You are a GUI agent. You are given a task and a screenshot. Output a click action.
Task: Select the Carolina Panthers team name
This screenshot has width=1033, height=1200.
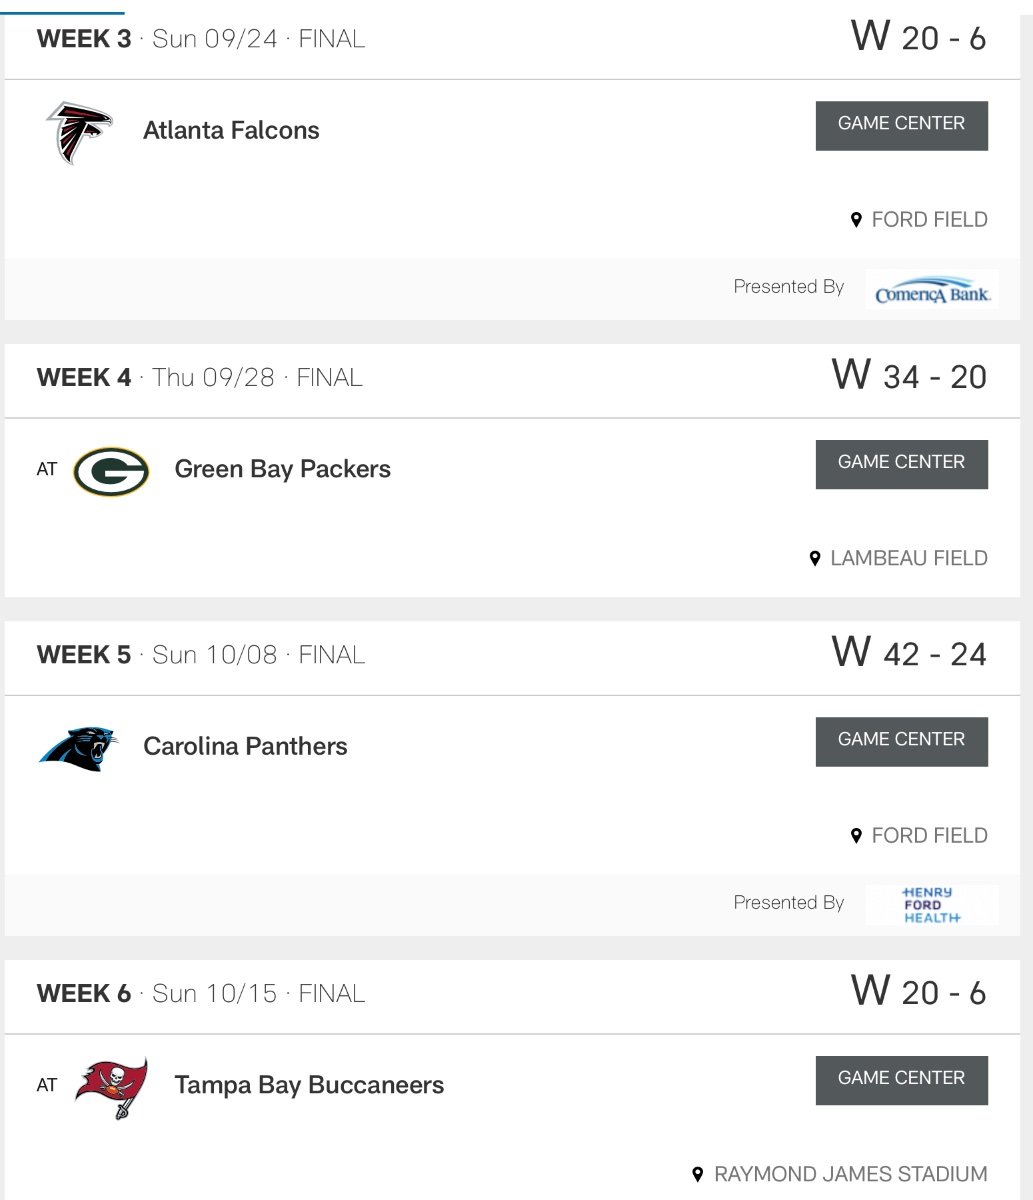(245, 747)
